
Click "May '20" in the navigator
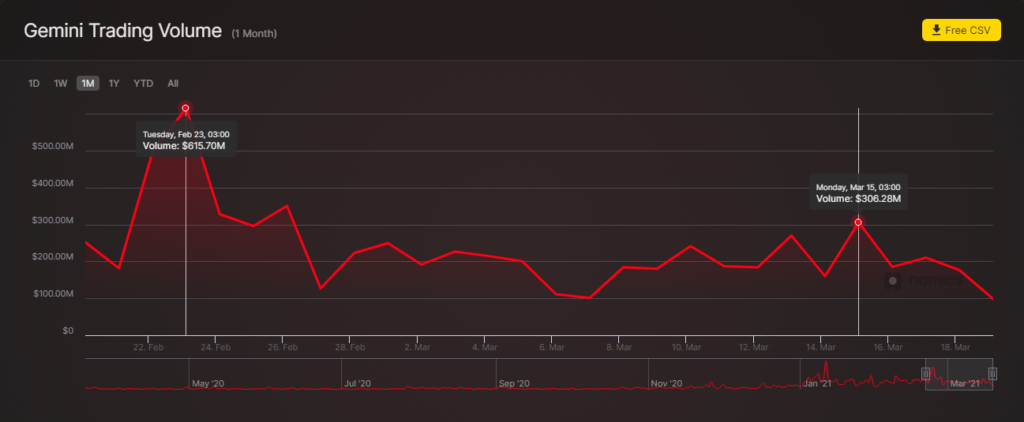pyautogui.click(x=208, y=383)
